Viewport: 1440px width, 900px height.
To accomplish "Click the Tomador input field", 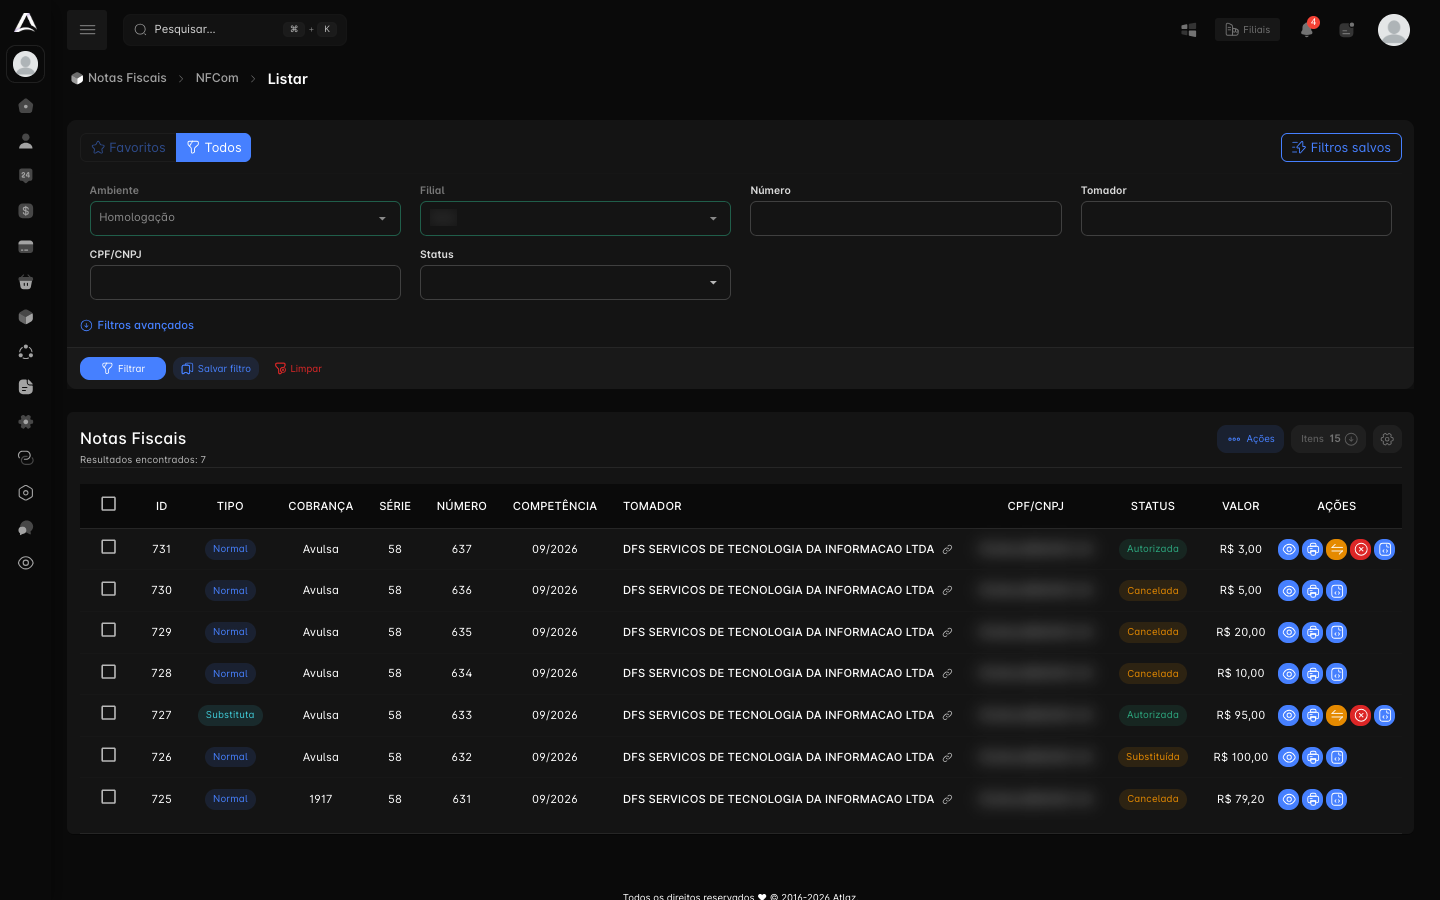I will coord(1236,218).
